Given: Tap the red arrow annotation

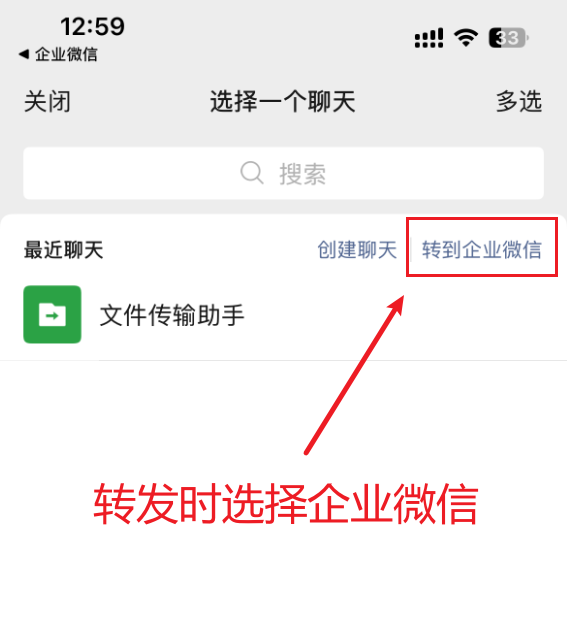Looking at the screenshot, I should [x=354, y=375].
